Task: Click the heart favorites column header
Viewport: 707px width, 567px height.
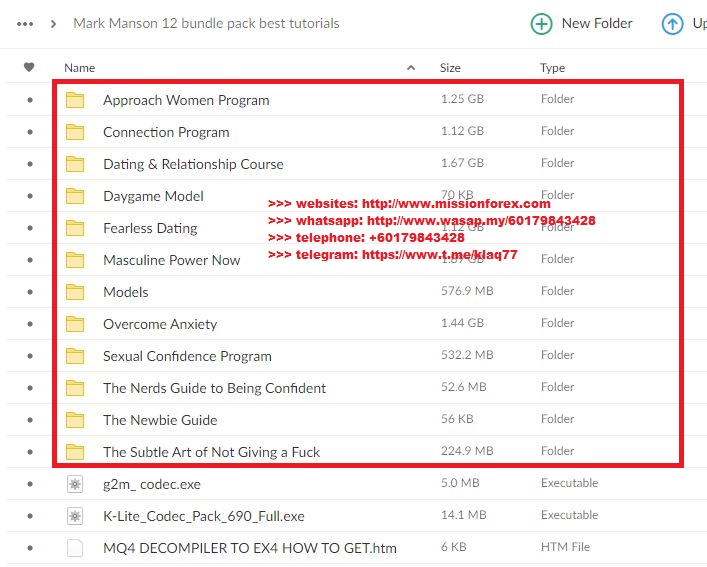Action: pyautogui.click(x=29, y=67)
